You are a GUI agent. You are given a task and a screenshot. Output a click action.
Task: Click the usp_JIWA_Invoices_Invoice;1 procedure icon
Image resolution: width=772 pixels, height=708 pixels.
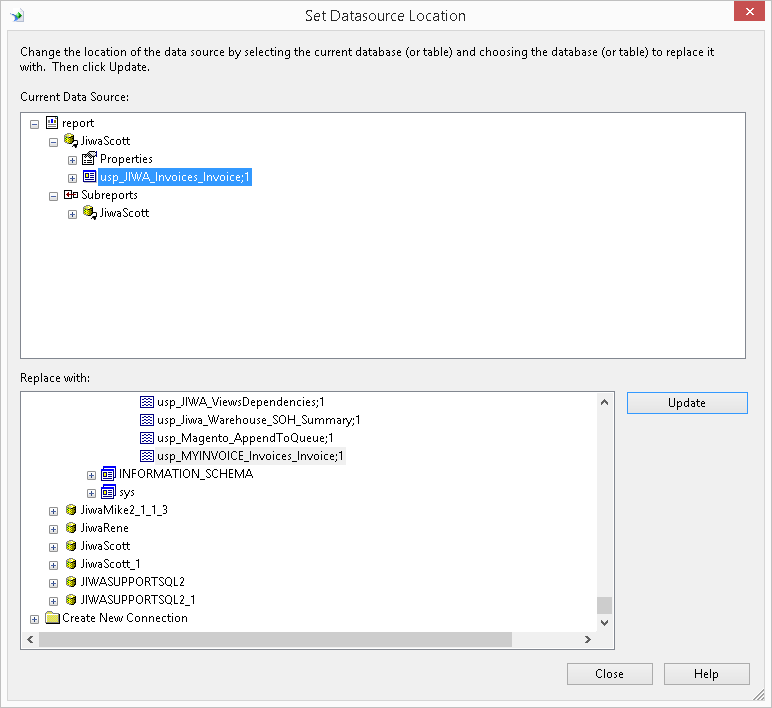tap(89, 177)
